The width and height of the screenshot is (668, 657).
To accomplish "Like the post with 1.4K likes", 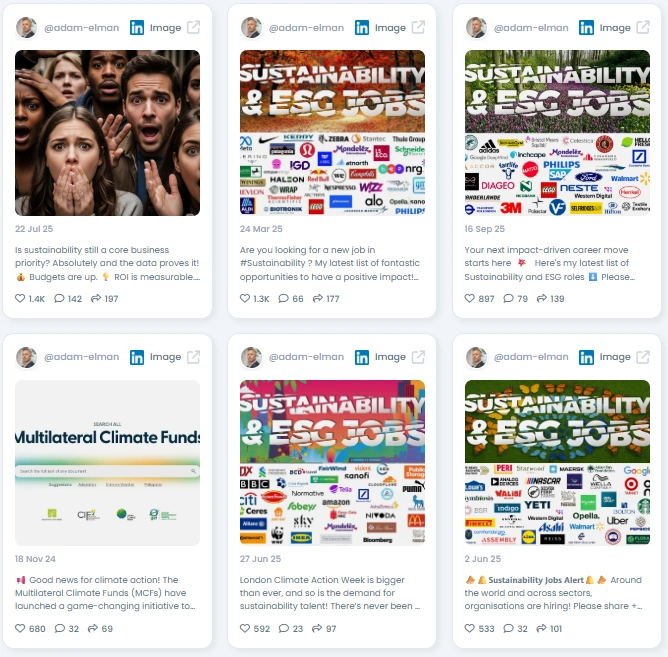I will point(20,298).
